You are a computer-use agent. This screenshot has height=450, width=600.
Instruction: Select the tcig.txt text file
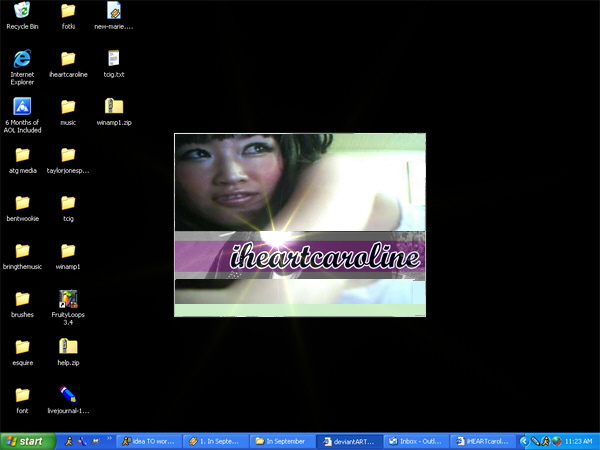point(114,60)
